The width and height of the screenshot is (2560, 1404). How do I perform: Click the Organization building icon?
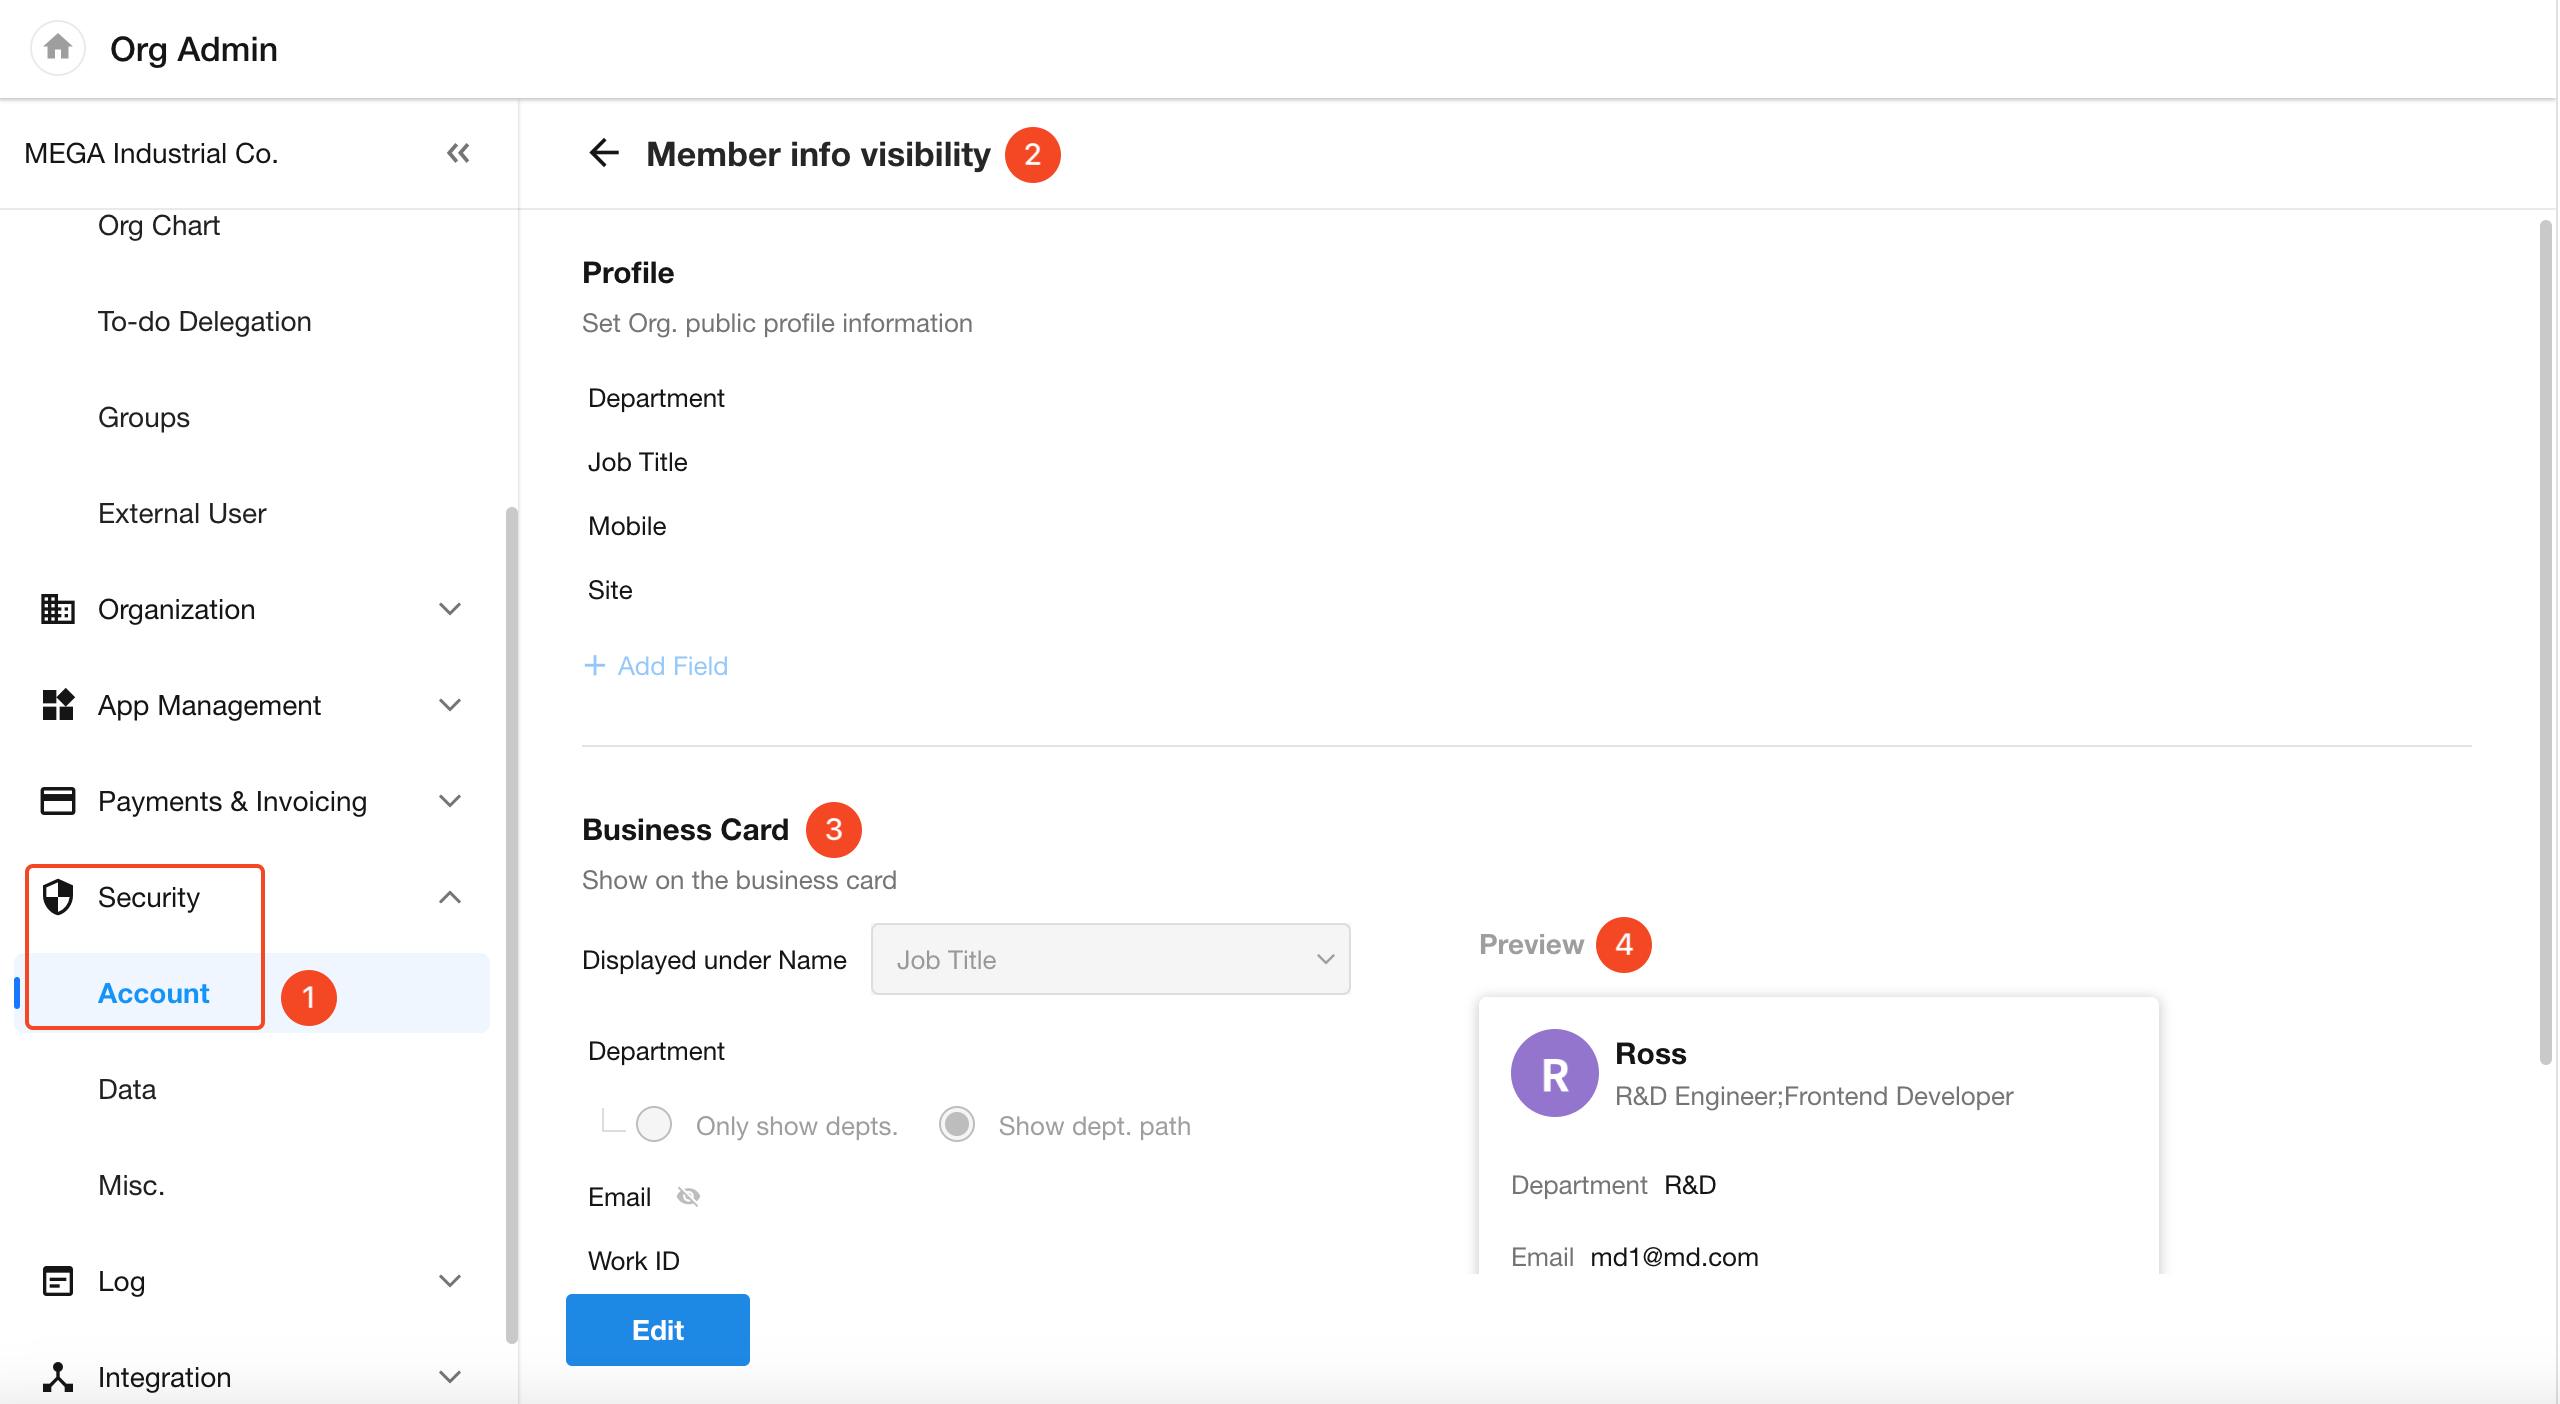pyautogui.click(x=57, y=609)
